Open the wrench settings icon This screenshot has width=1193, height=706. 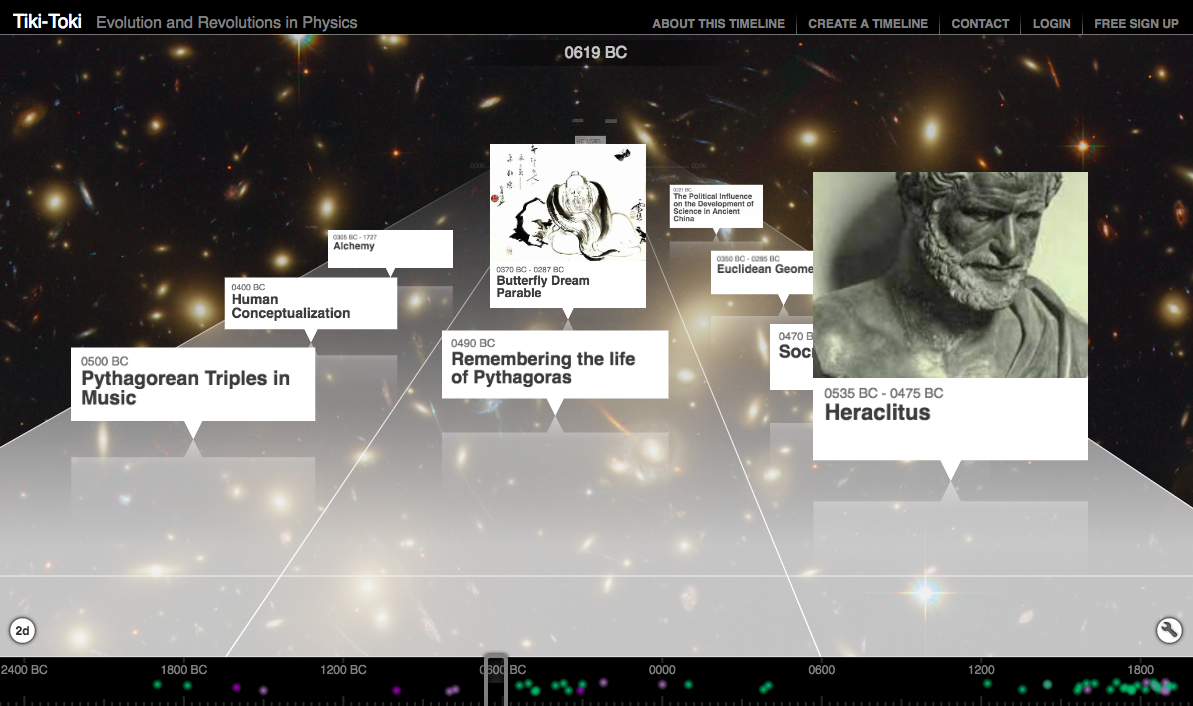click(x=1169, y=630)
